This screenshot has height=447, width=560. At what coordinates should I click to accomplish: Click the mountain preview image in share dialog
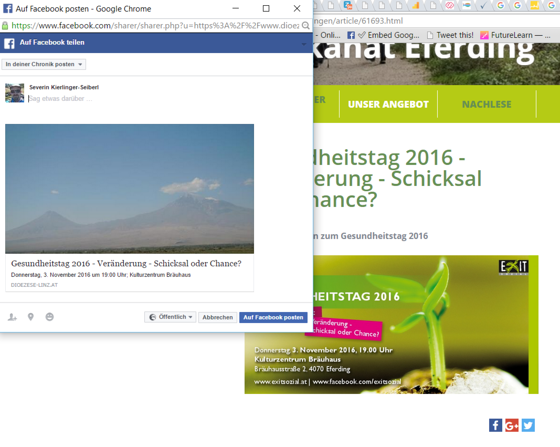coord(130,189)
